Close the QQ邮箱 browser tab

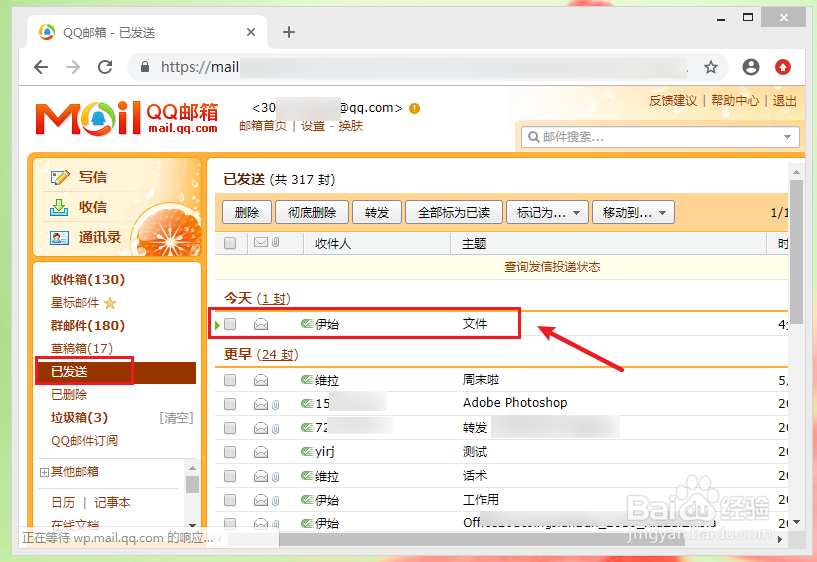(x=251, y=32)
